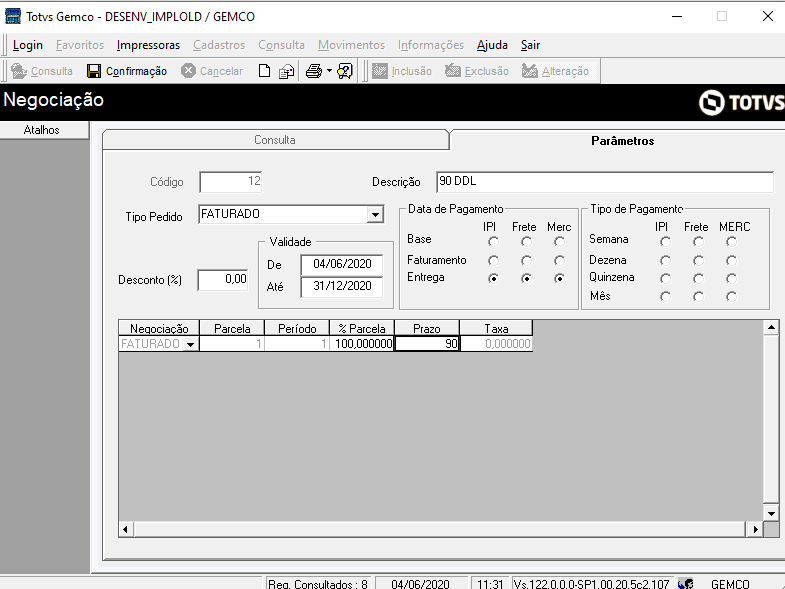Image resolution: width=785 pixels, height=589 pixels.
Task: Click the help question mark icon
Action: (345, 71)
